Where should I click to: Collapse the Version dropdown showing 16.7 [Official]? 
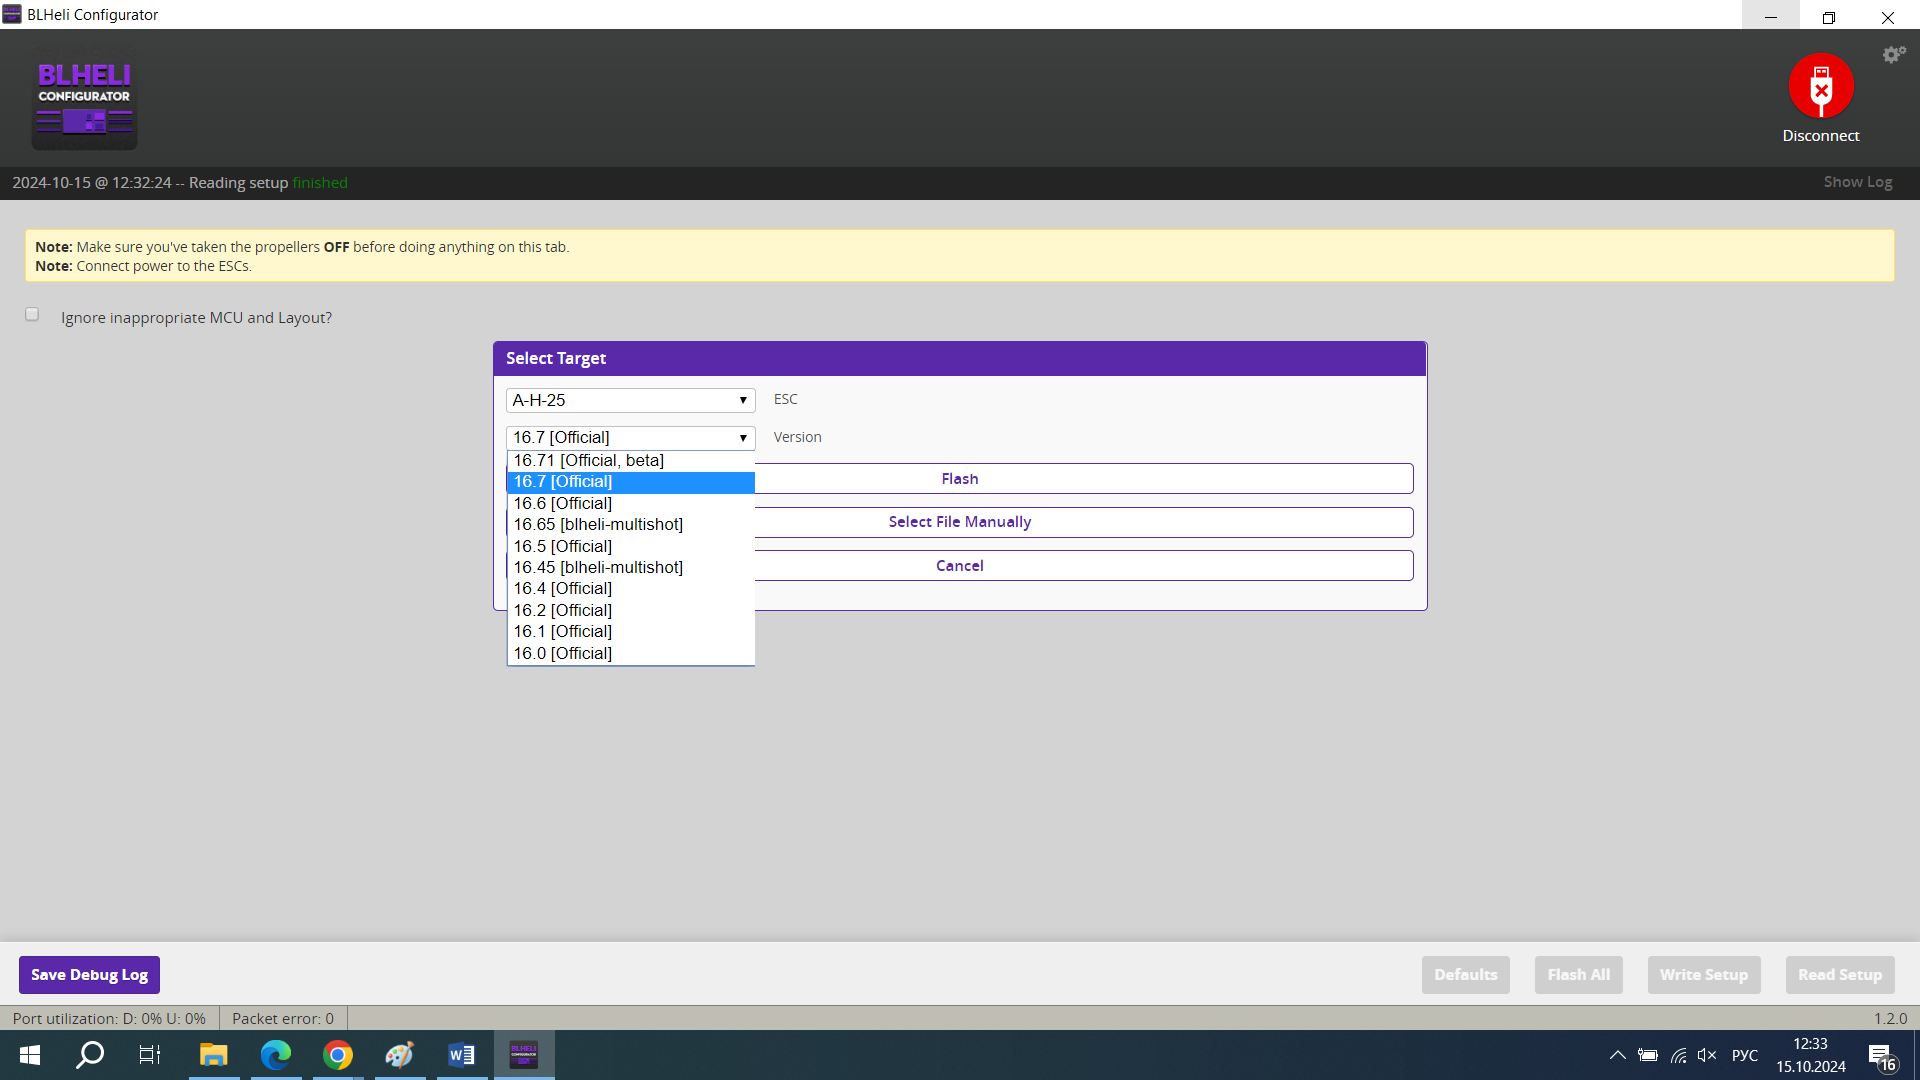(630, 438)
